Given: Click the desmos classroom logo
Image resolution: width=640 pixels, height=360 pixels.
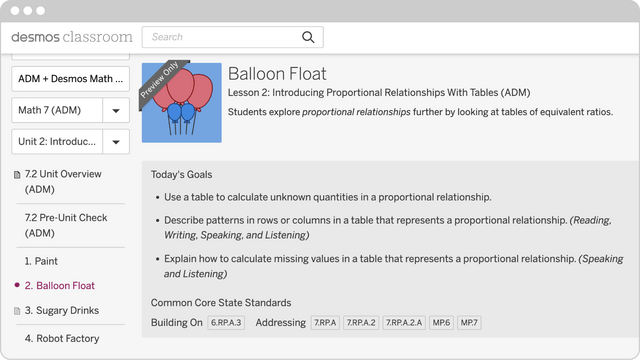Looking at the screenshot, I should point(72,37).
